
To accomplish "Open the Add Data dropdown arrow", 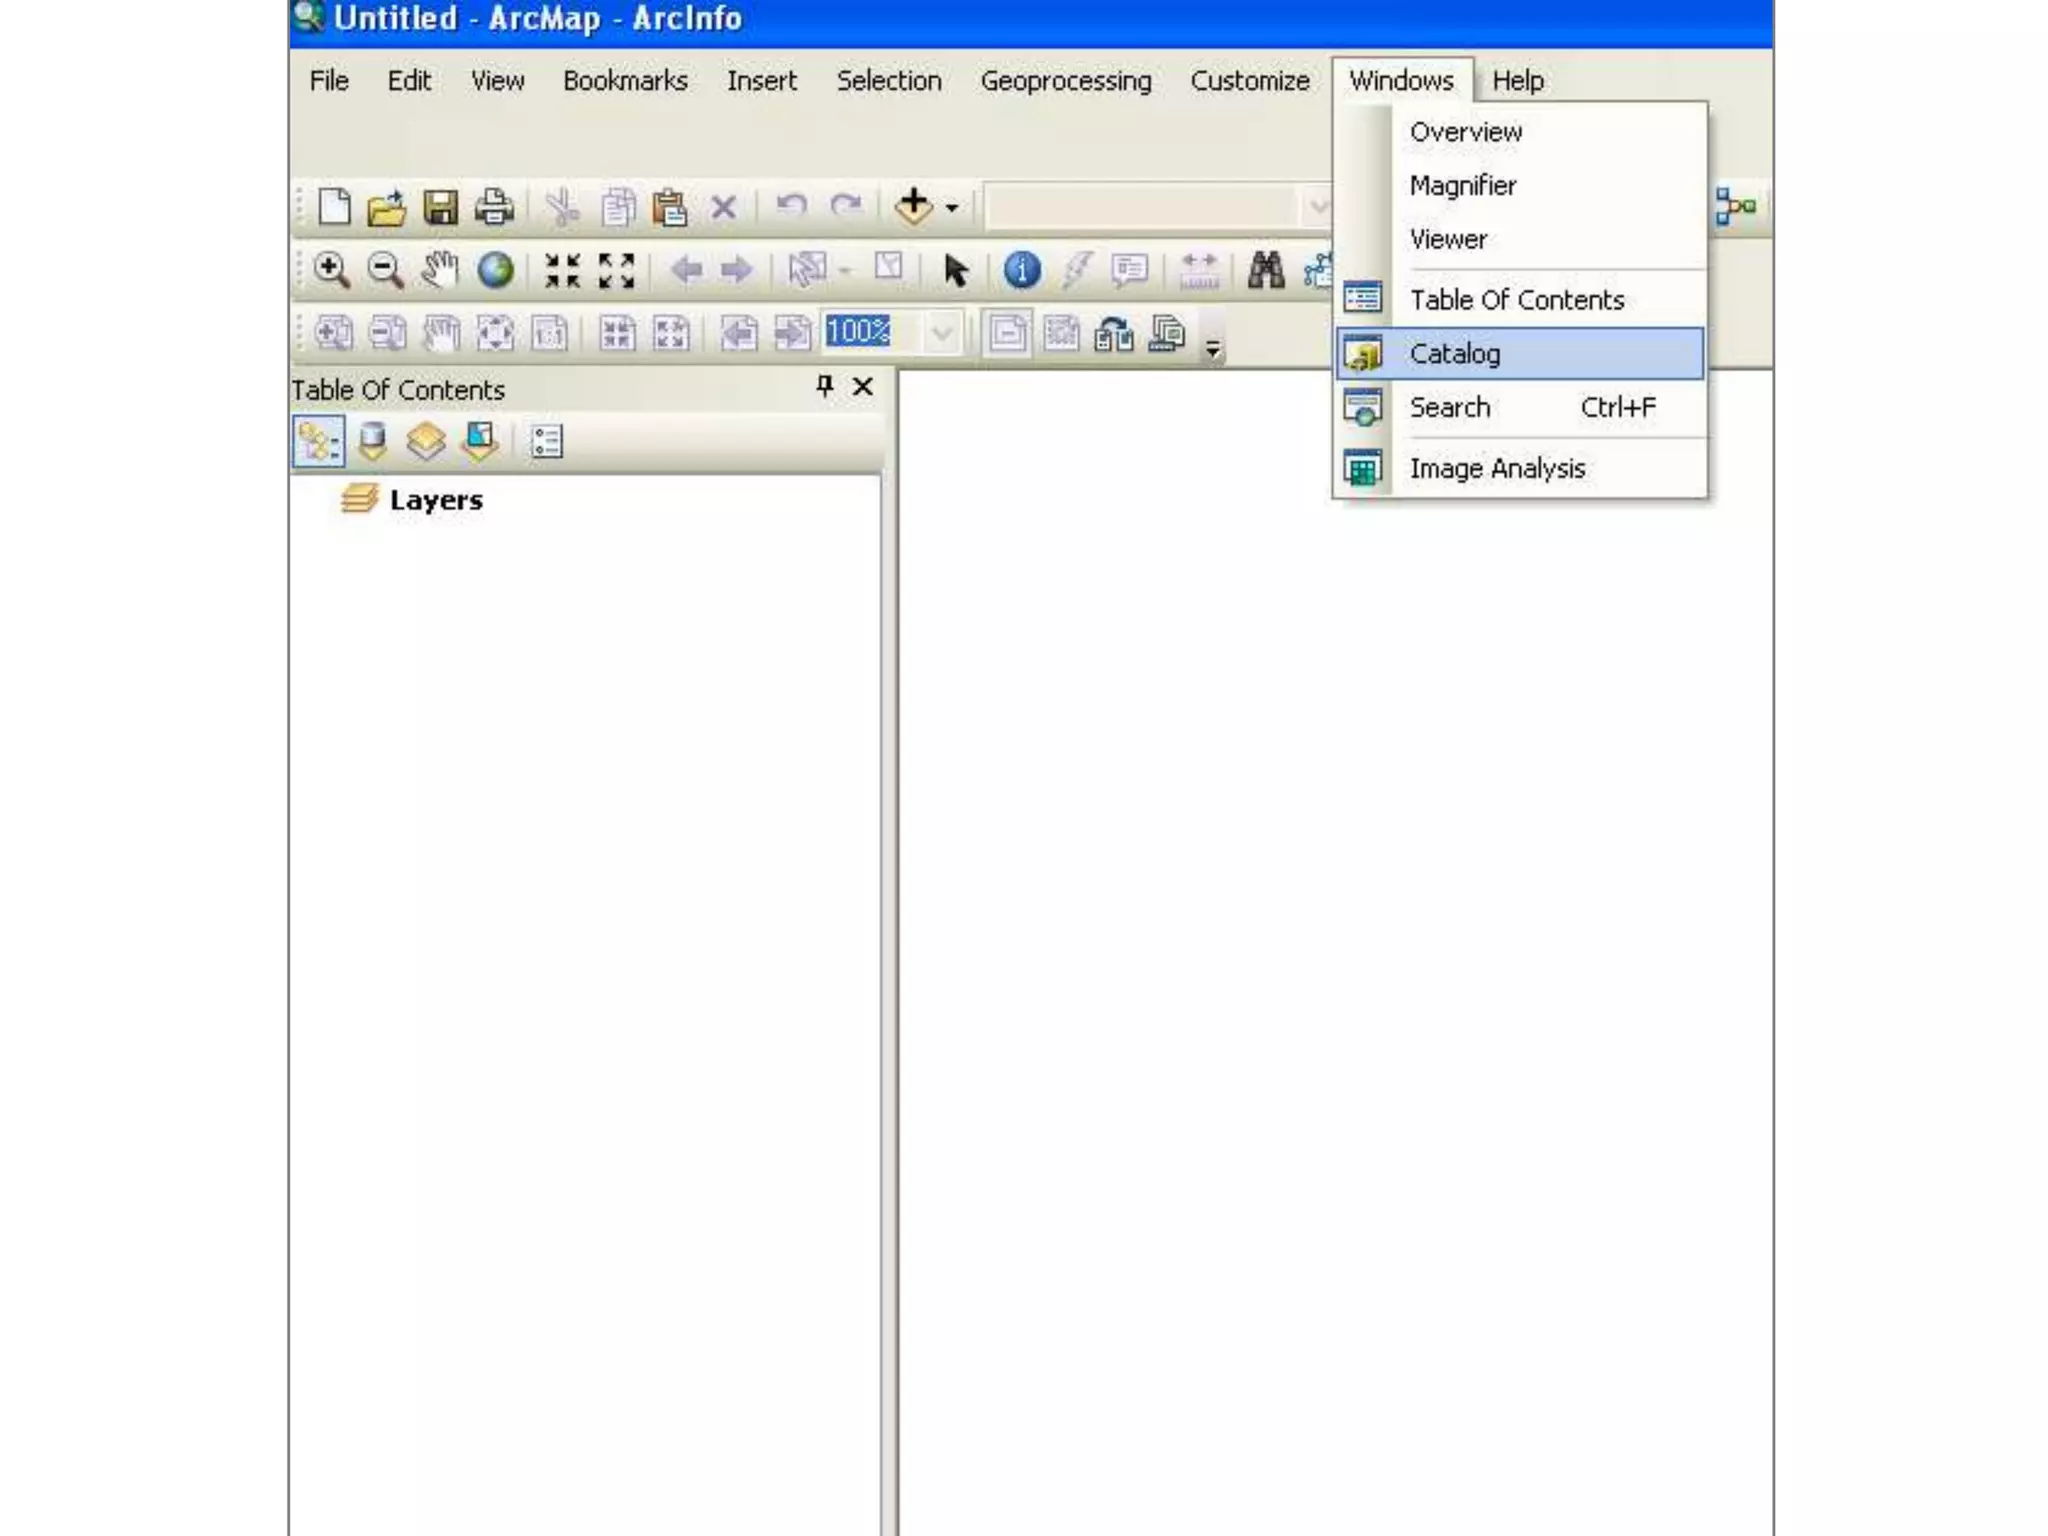I will coord(952,208).
